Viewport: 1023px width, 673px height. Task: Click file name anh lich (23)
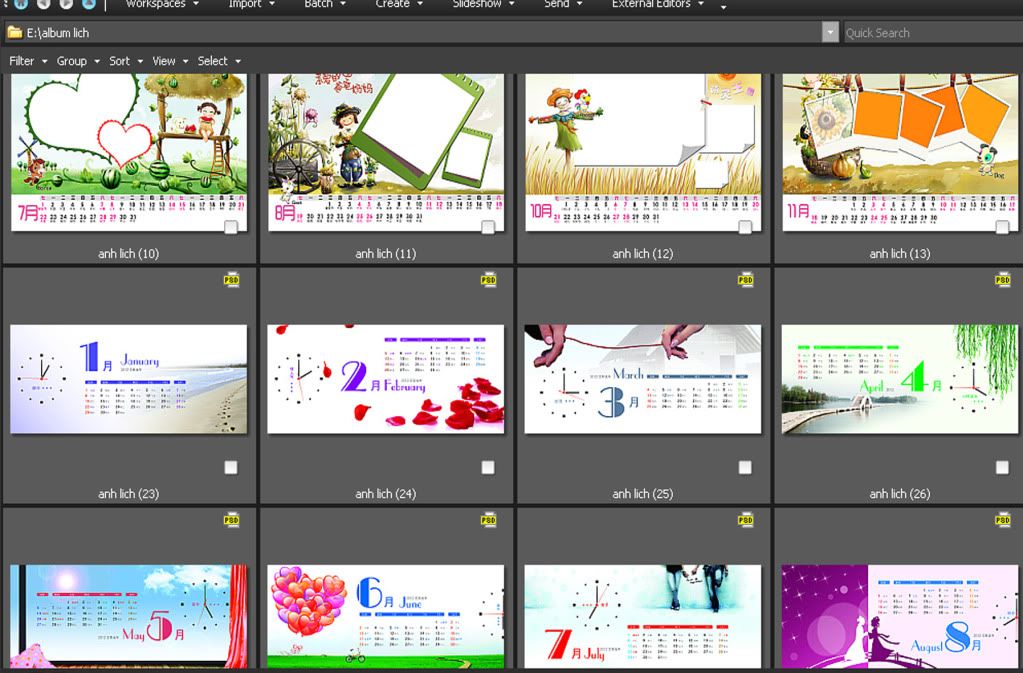click(129, 494)
